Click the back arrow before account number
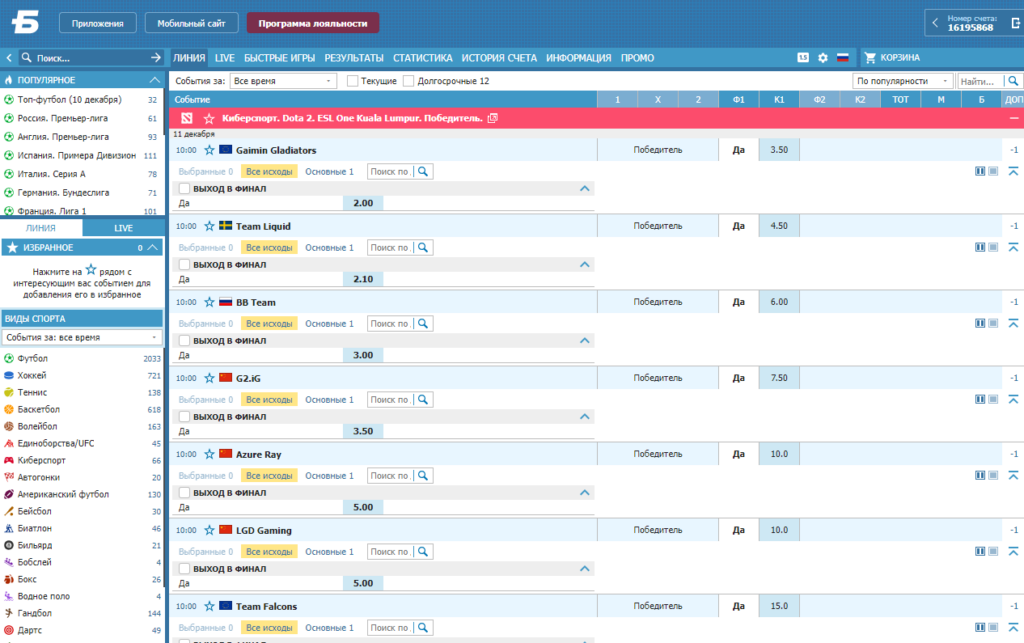This screenshot has height=643, width=1024. [935, 23]
